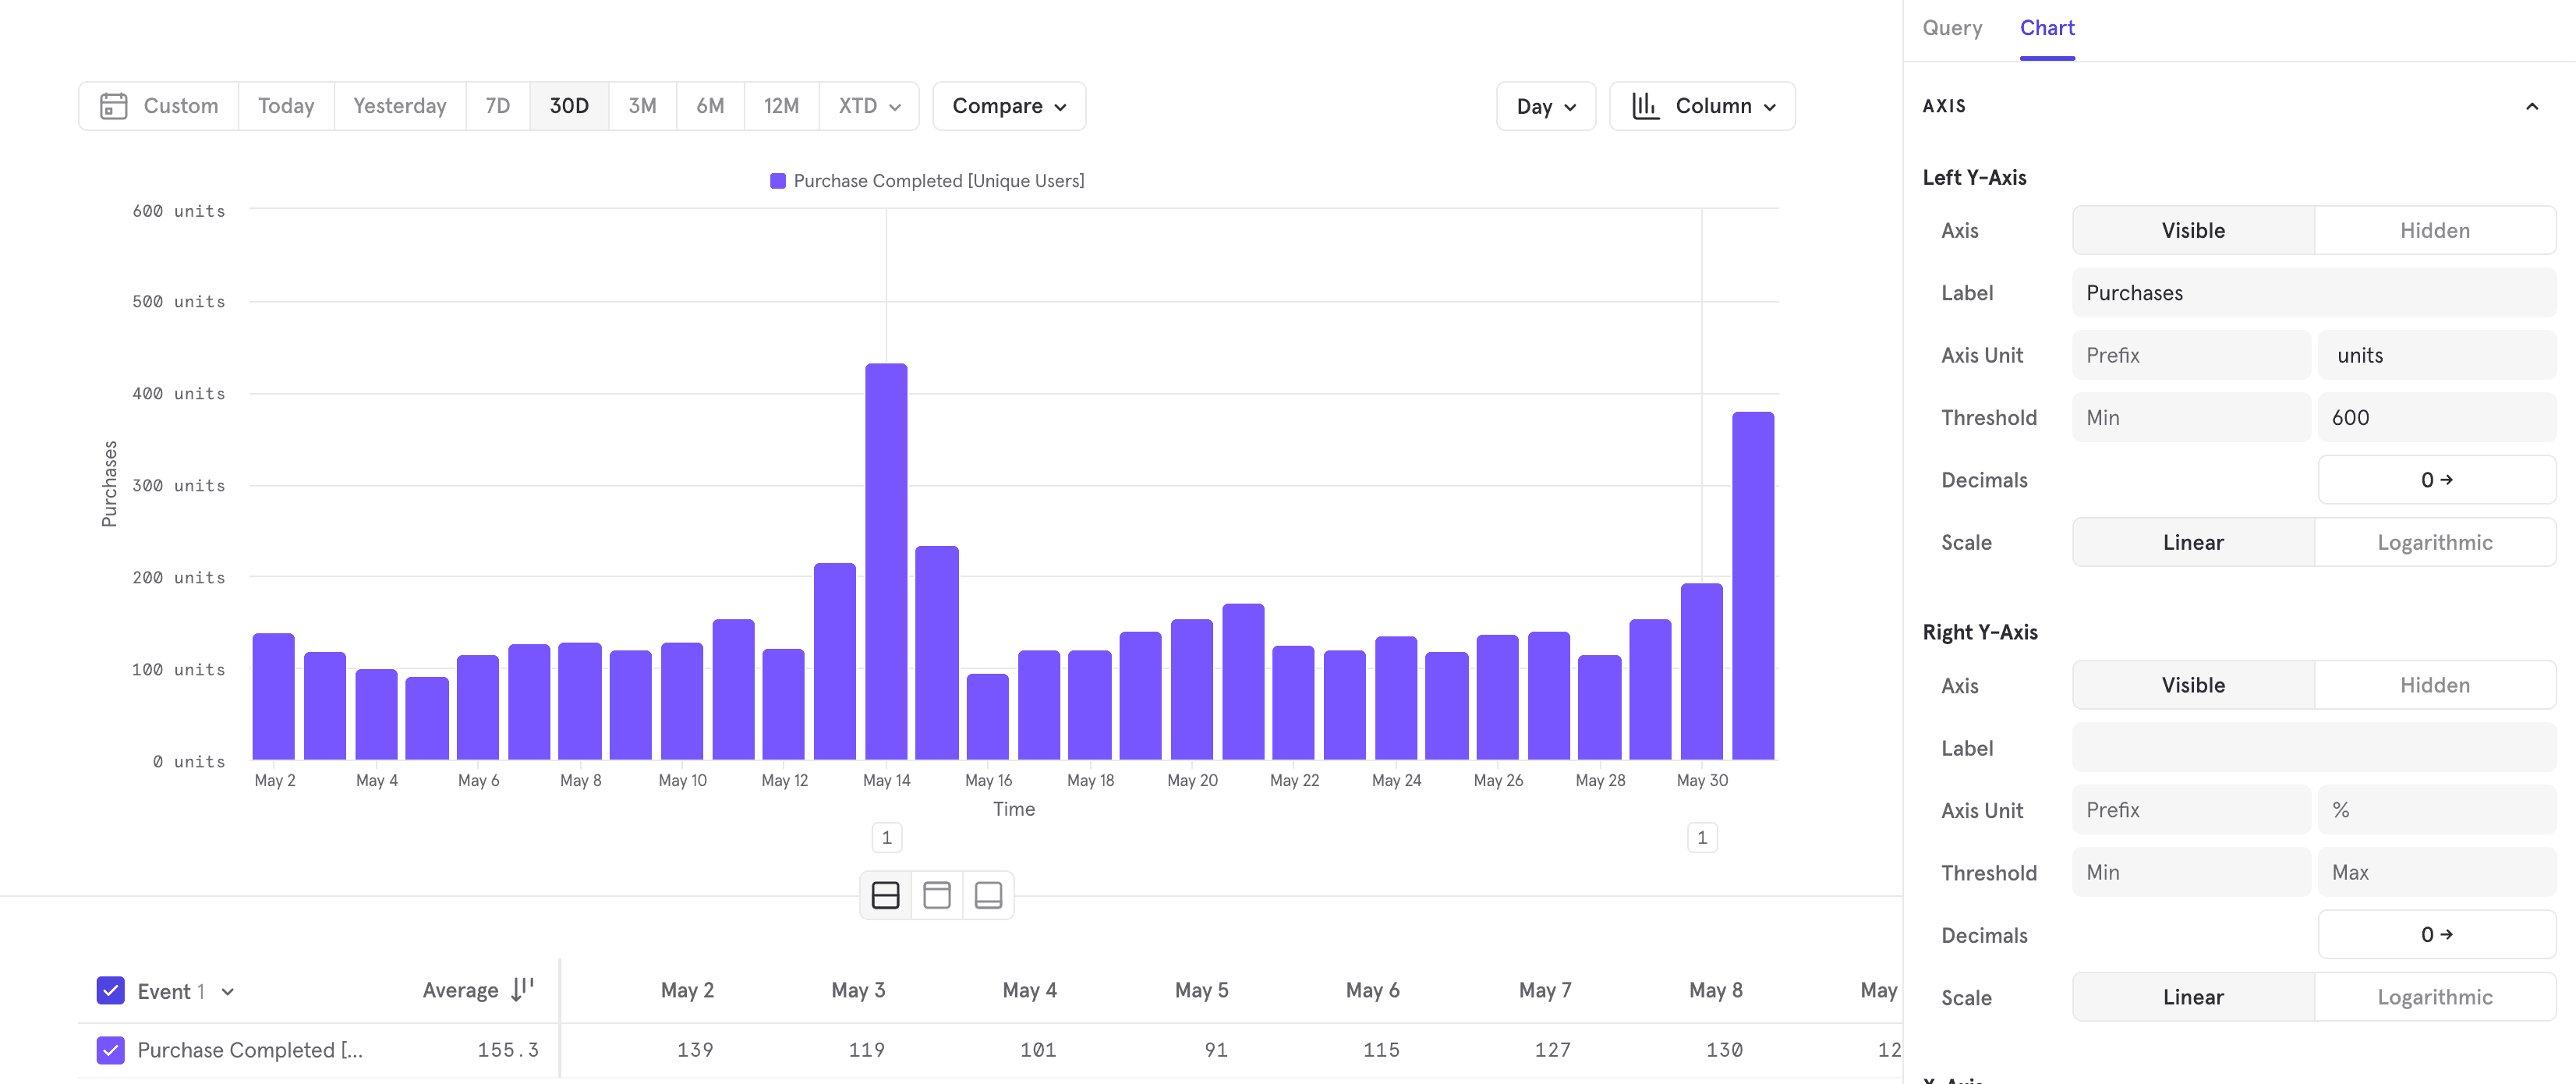This screenshot has height=1084, width=2576.
Task: Uncheck the Purchase Completed row checkbox
Action: (x=111, y=1050)
